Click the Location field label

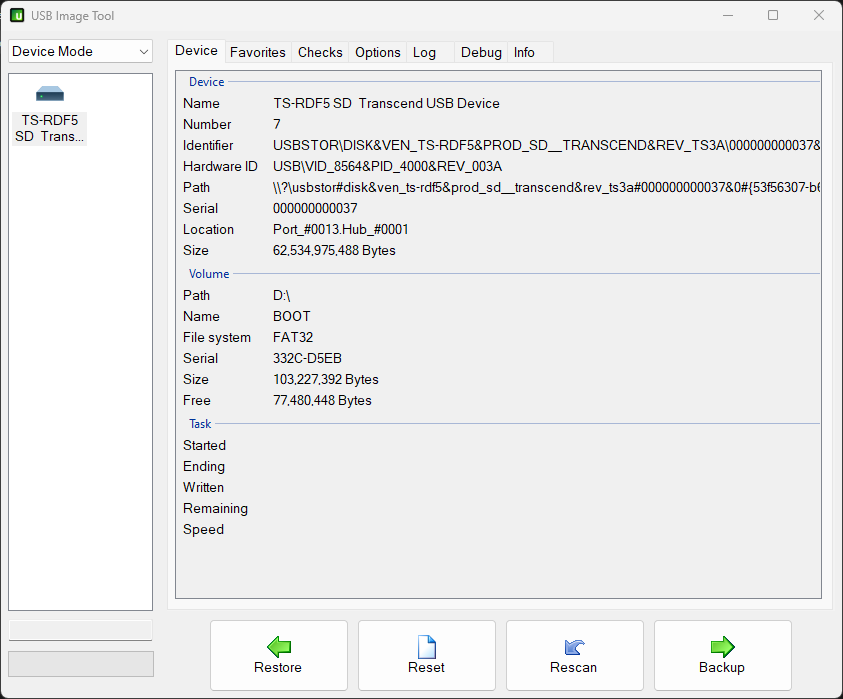click(208, 229)
